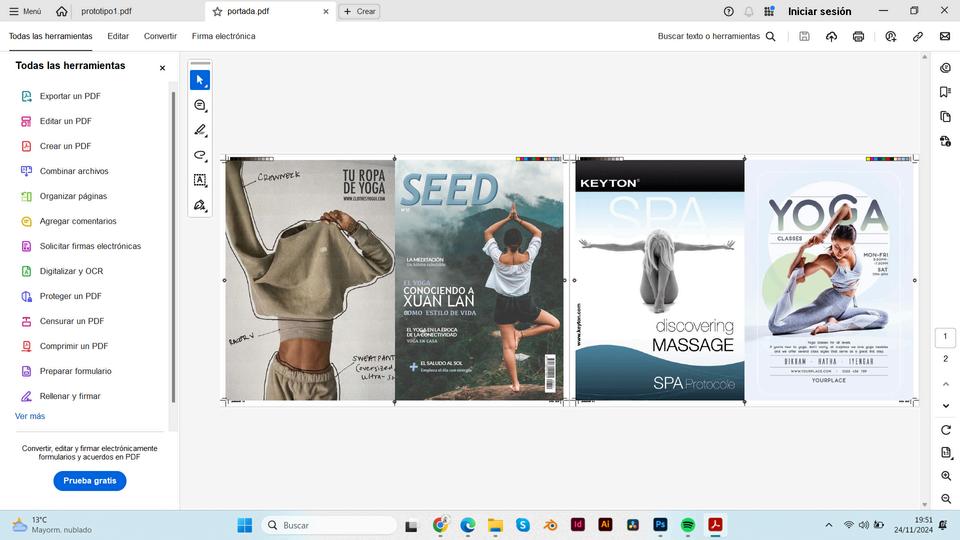Click the taskbar Buscar search box

(x=329, y=525)
